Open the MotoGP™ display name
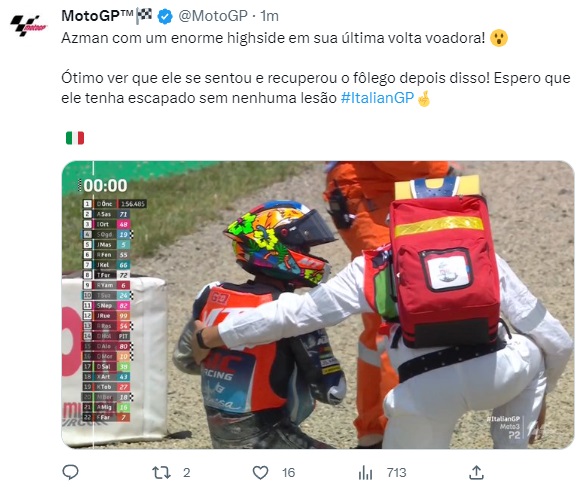The image size is (586, 487). coord(97,16)
